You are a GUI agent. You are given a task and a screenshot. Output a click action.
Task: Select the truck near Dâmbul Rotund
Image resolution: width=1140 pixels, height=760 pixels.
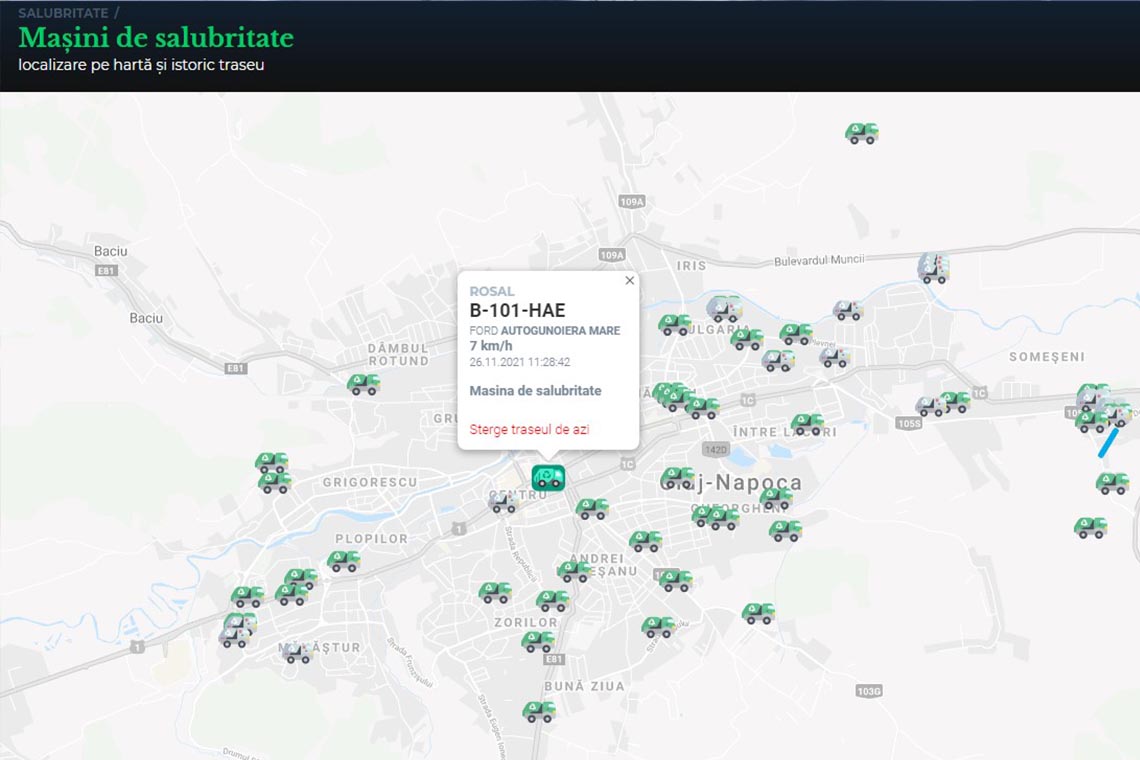pyautogui.click(x=364, y=384)
